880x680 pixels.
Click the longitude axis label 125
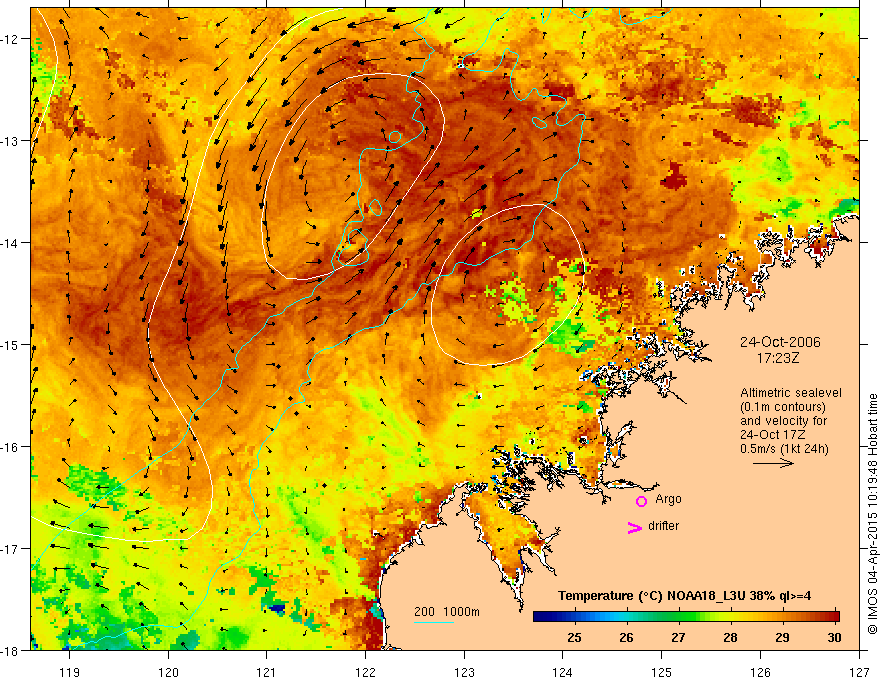662,672
